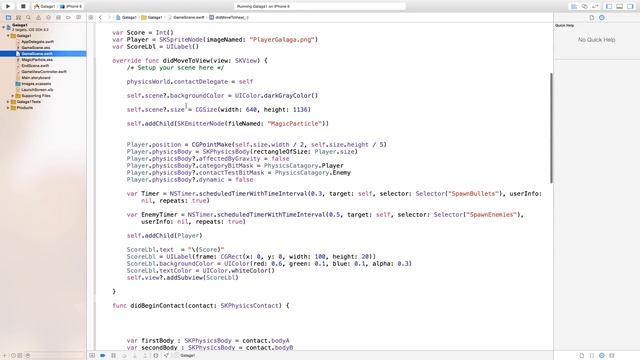The width and height of the screenshot is (640, 360).
Task: Open GameViewController.swift file
Action: 44,71
